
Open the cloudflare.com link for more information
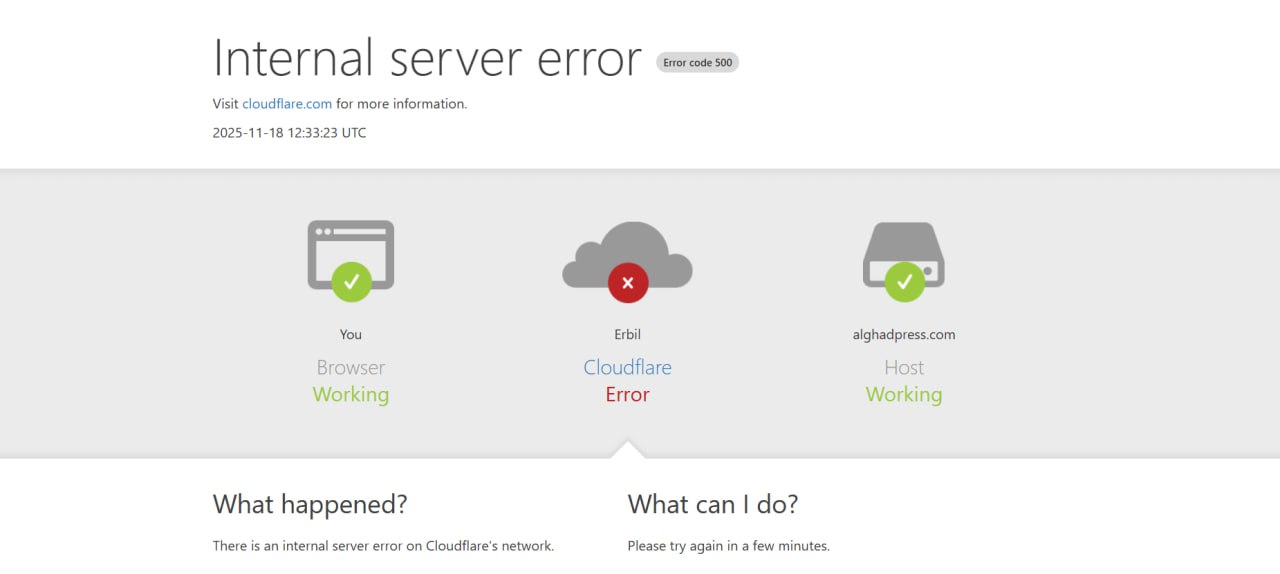point(287,104)
